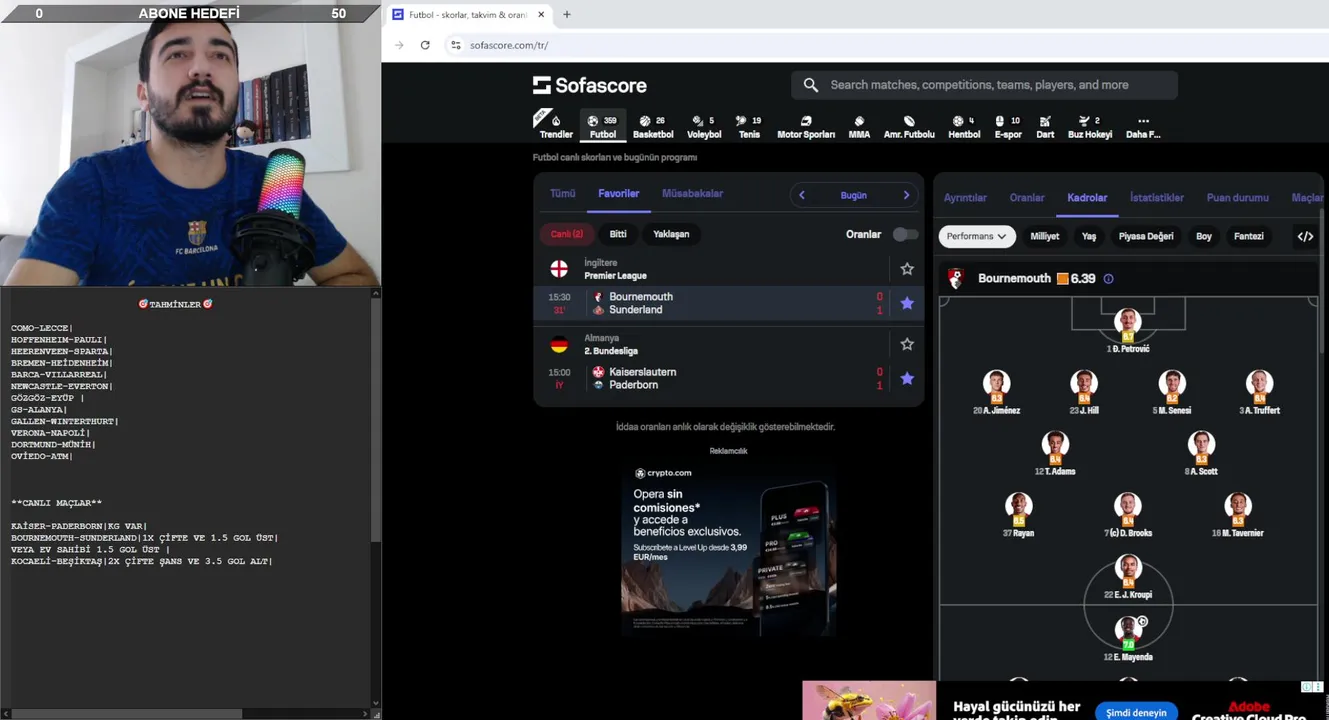Image resolution: width=1329 pixels, height=720 pixels.
Task: Click the search magnifier icon
Action: pos(811,85)
